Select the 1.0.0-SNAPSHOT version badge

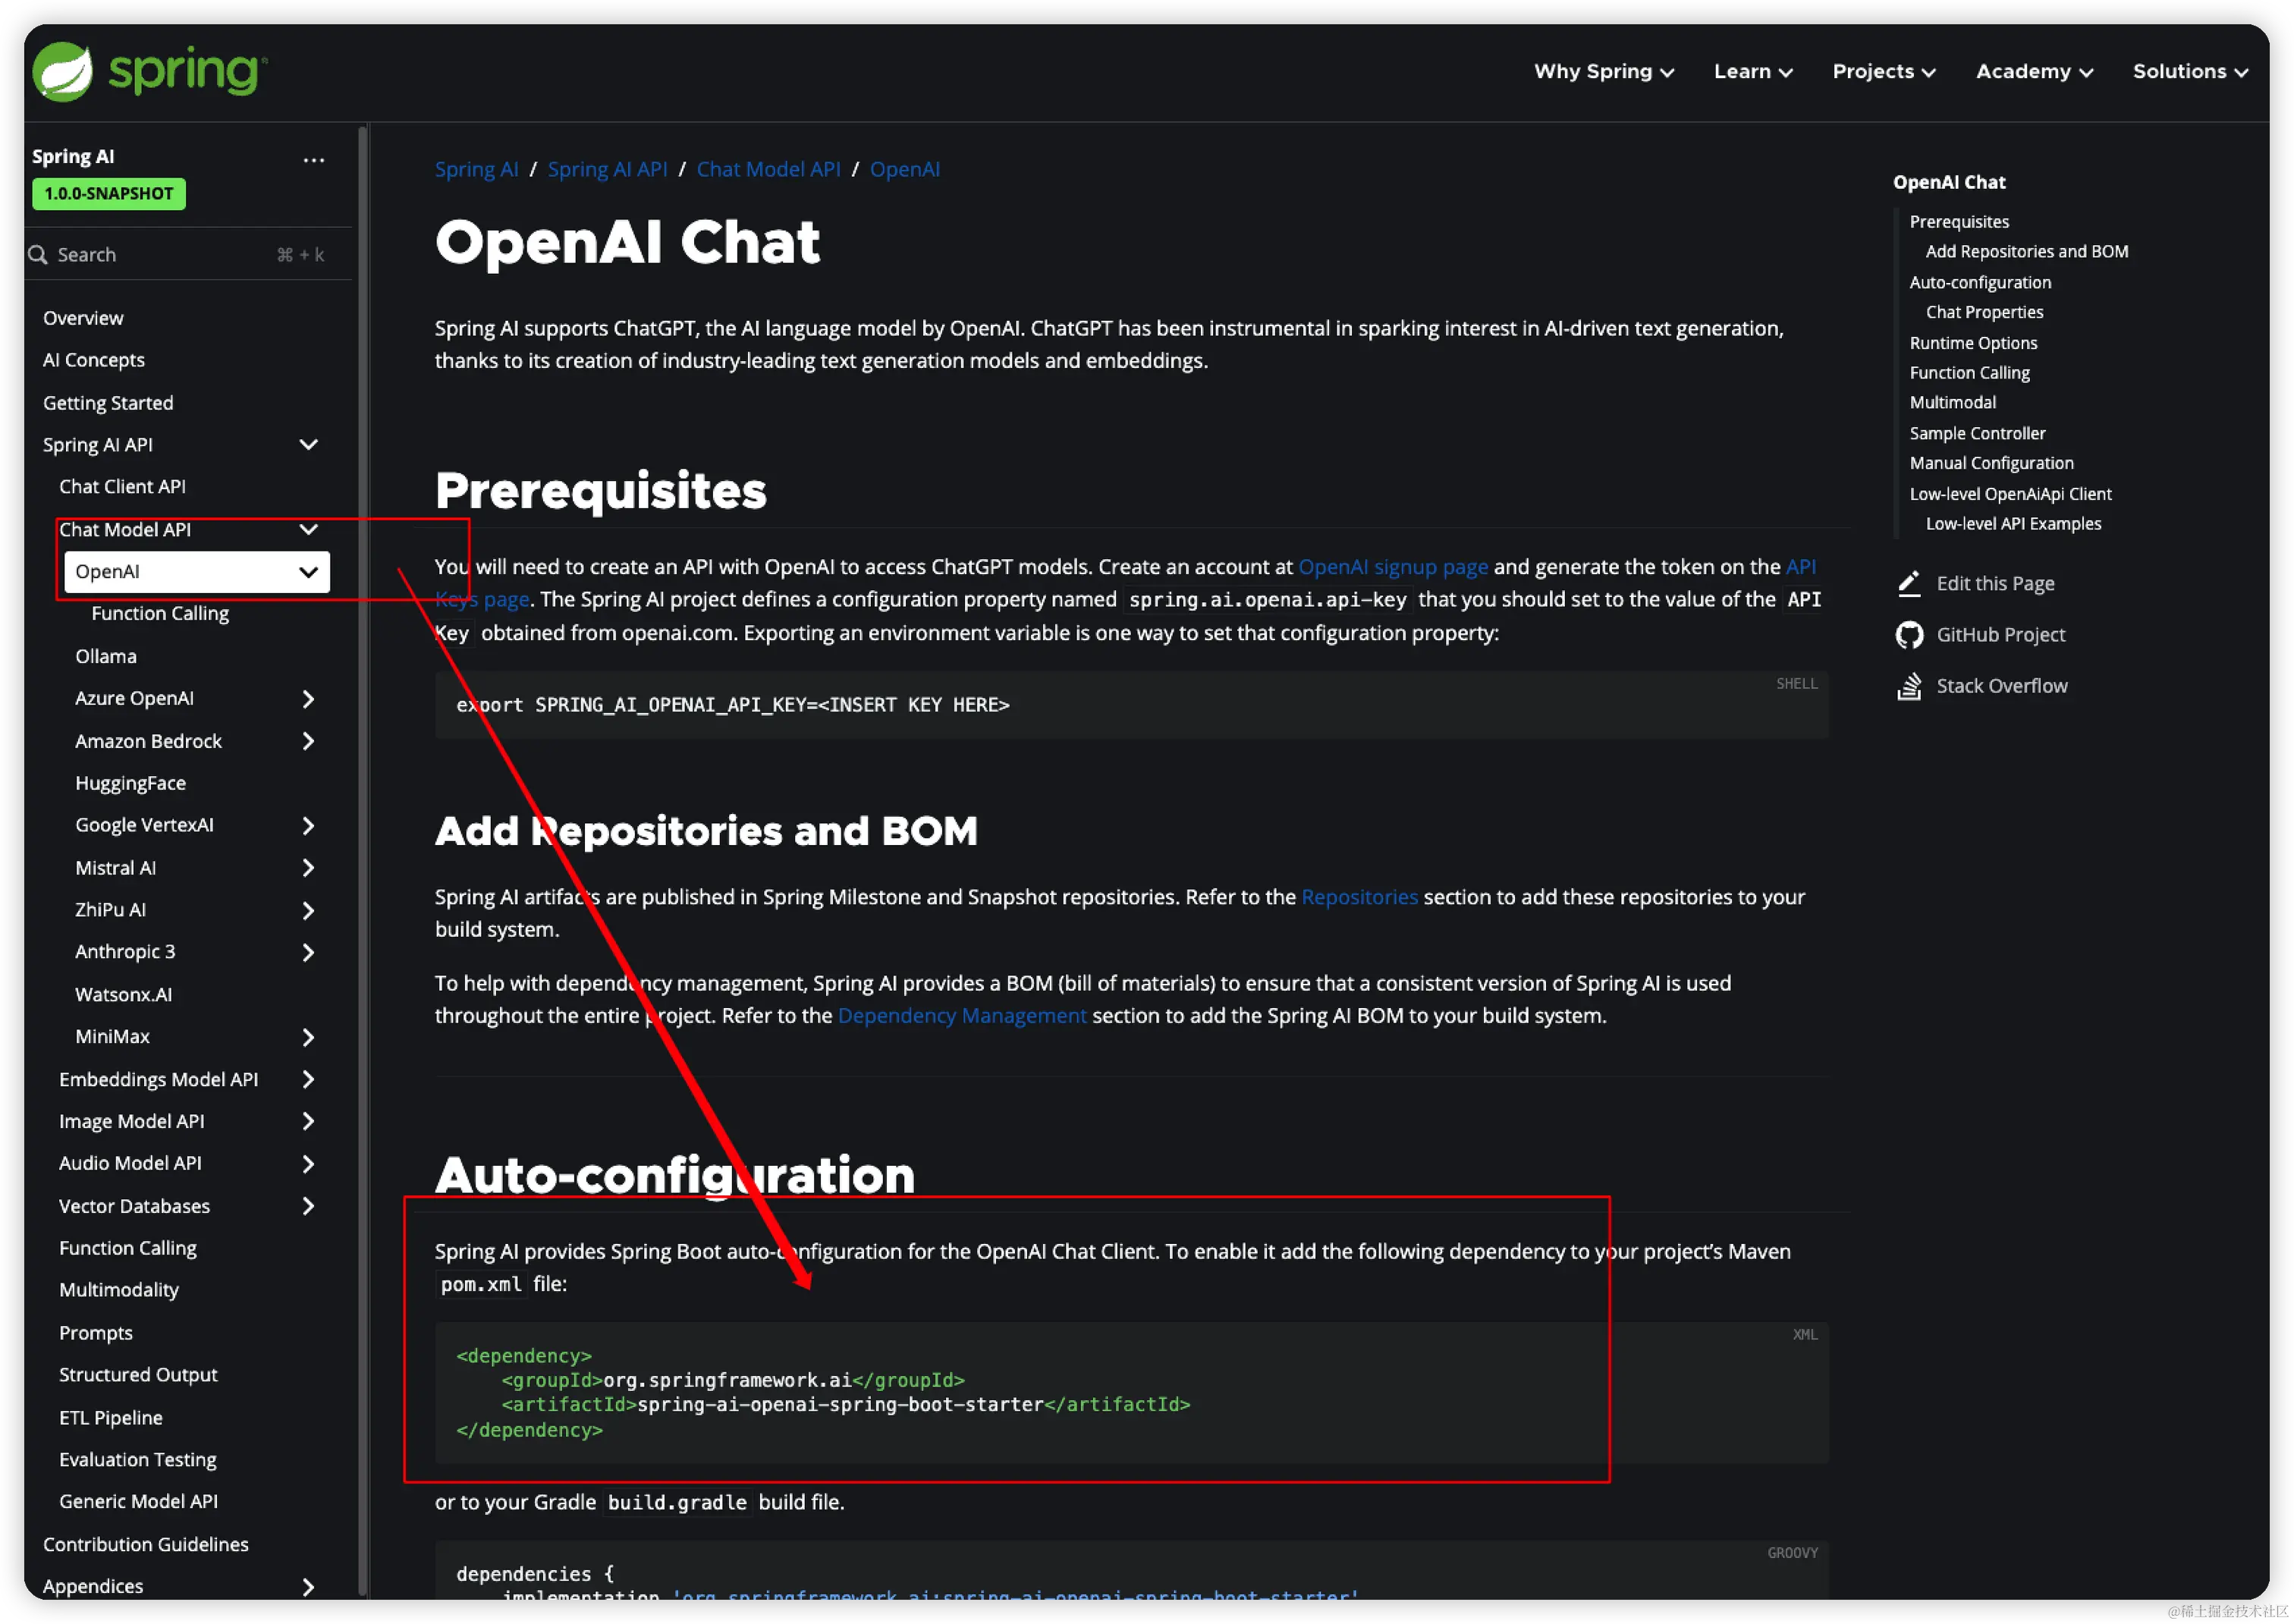pos(109,194)
